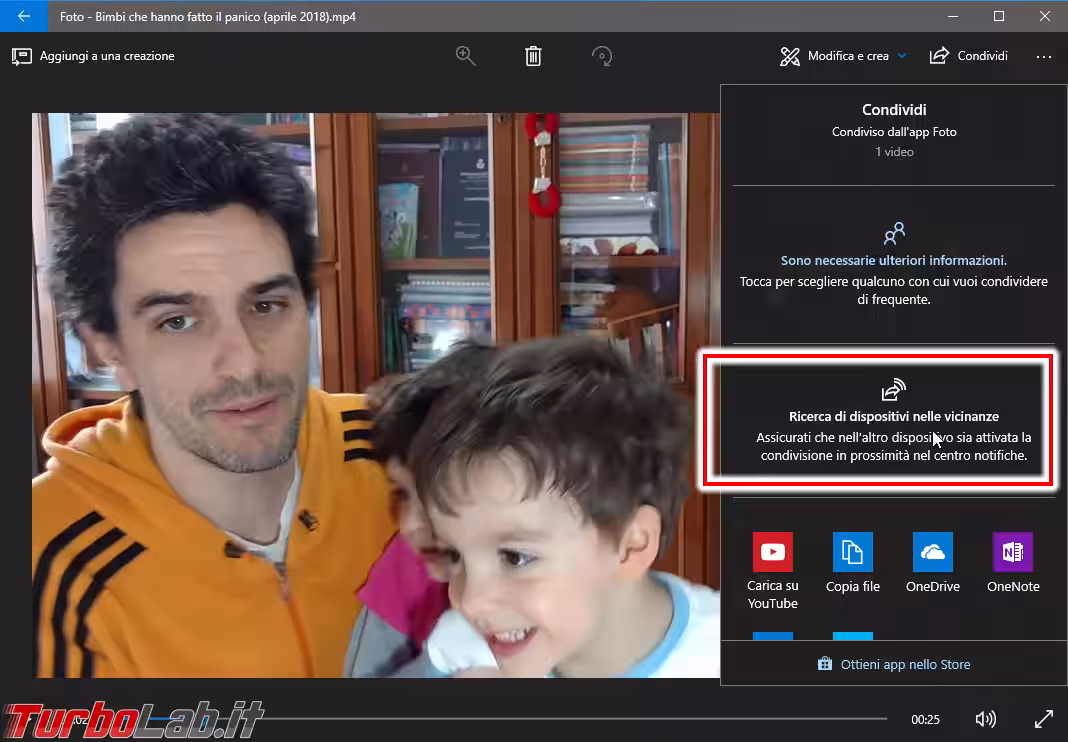
Task: Toggle the volume speaker icon
Action: pyautogui.click(x=985, y=719)
